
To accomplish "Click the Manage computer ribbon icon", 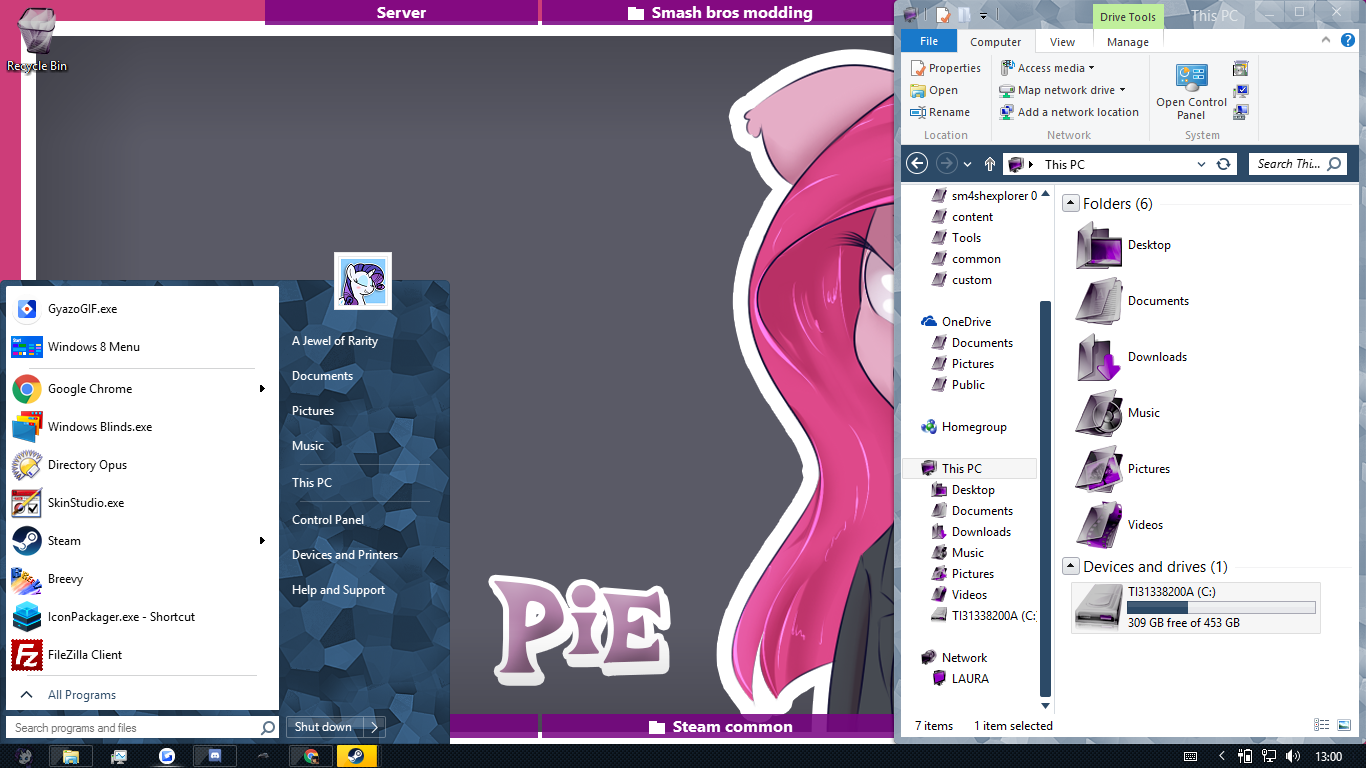I will tap(1241, 112).
